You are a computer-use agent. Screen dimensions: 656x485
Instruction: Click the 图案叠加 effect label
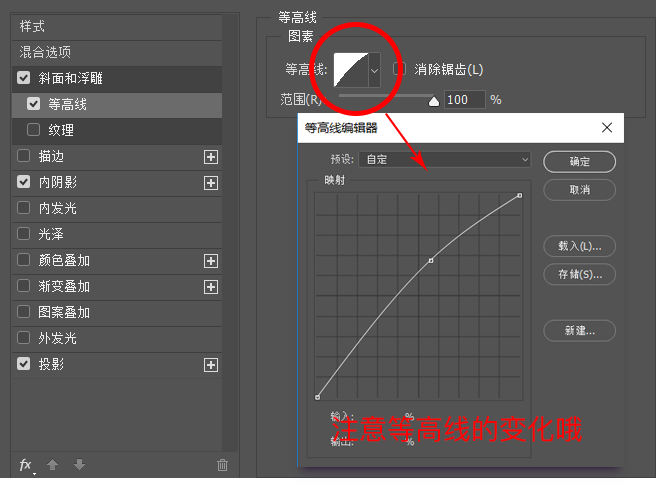coord(64,312)
